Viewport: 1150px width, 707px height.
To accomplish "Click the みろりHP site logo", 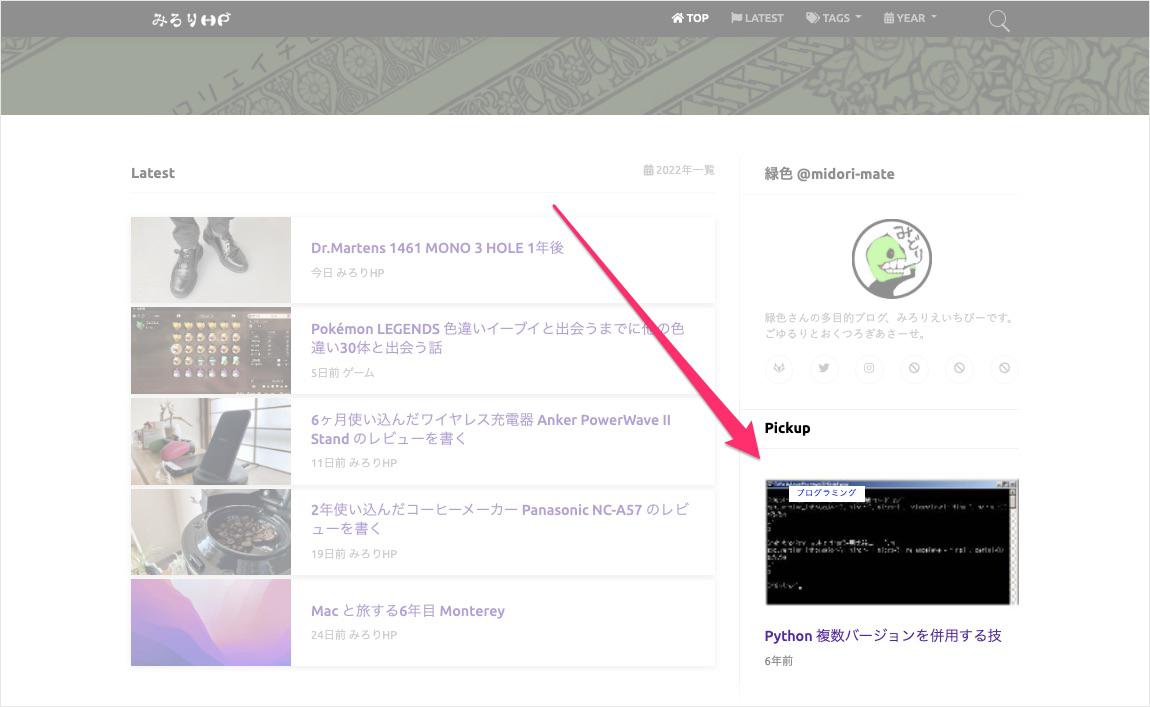I will (x=191, y=19).
